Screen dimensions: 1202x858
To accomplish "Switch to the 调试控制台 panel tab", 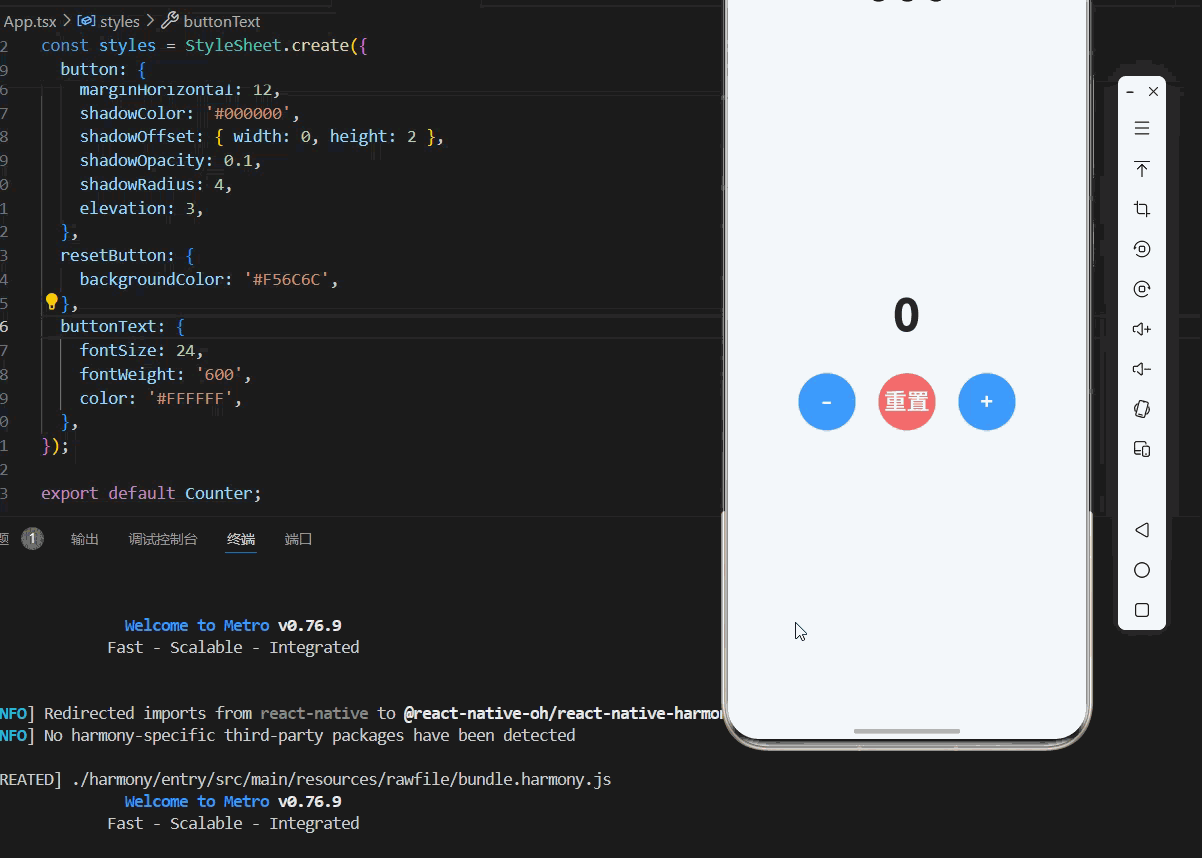I will click(163, 539).
